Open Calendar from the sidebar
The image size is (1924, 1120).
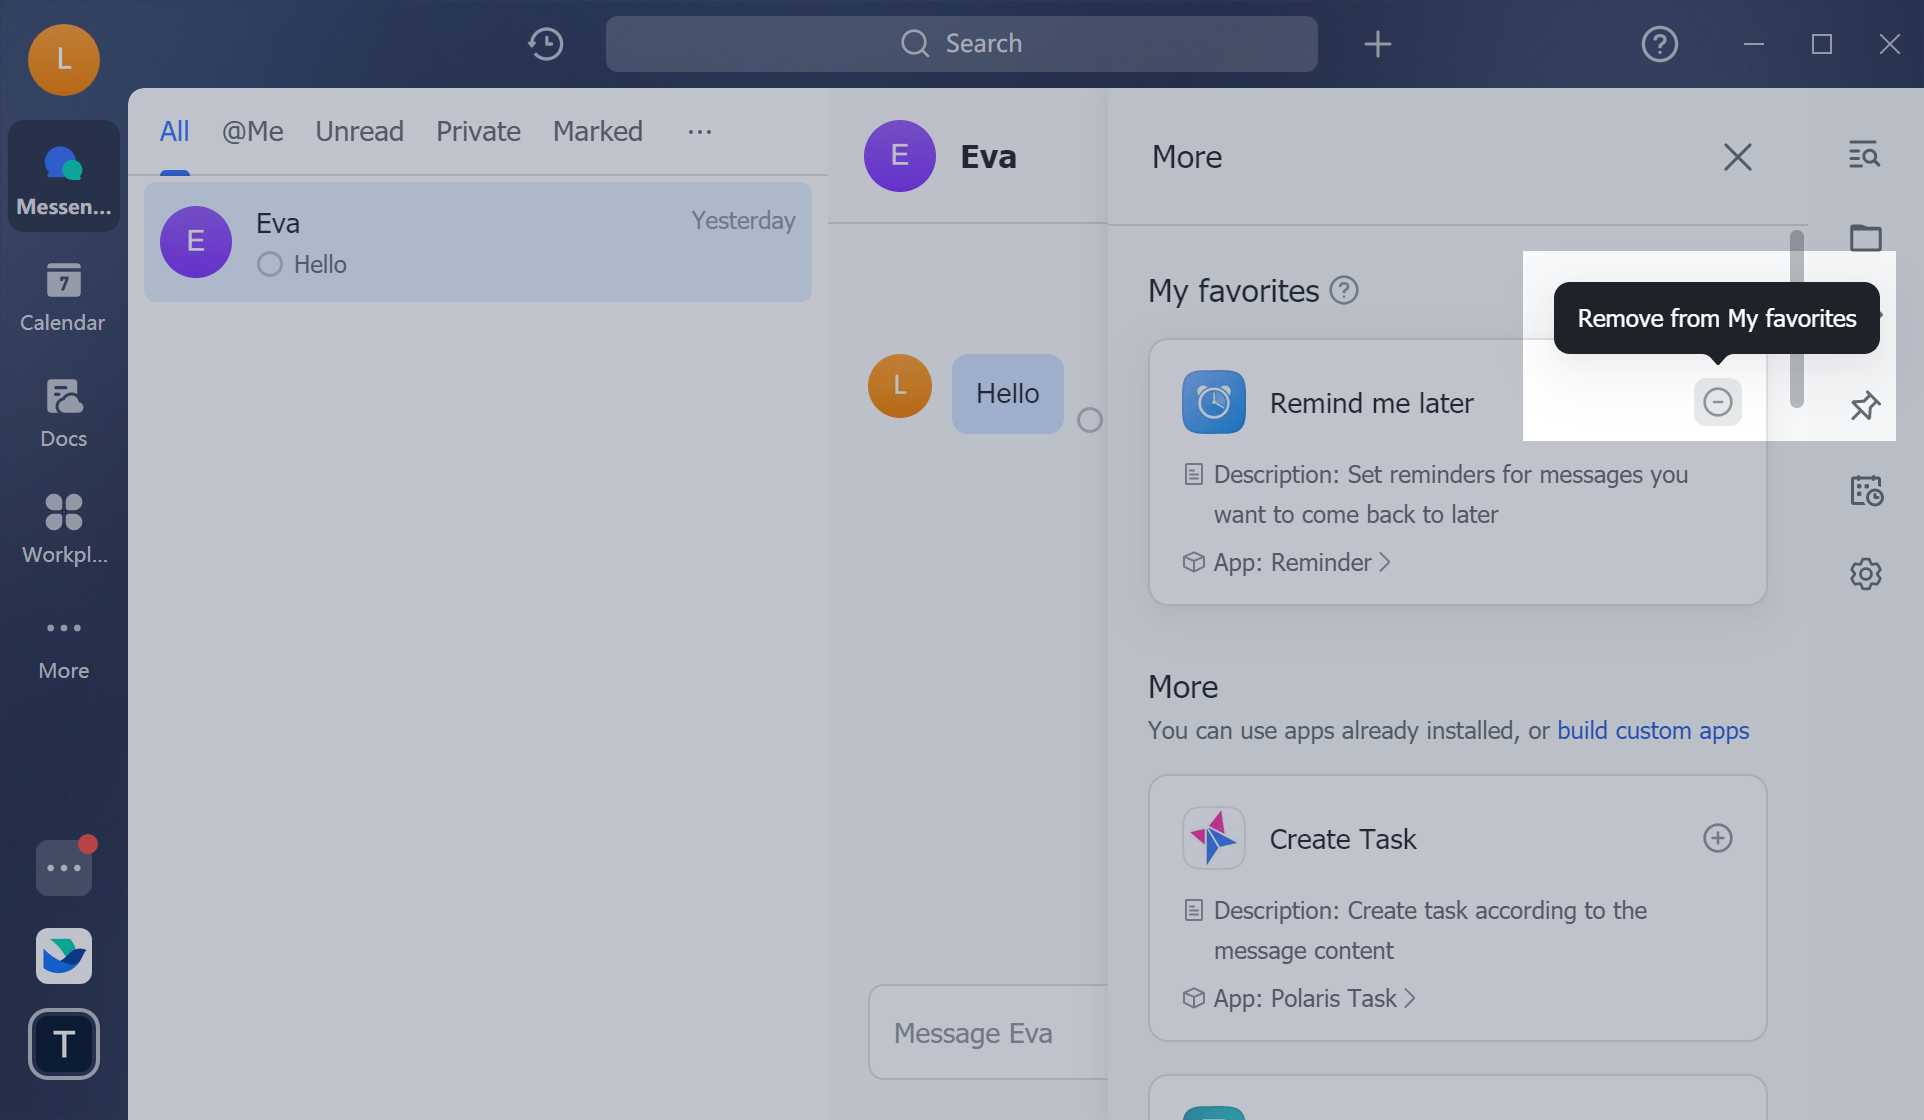click(64, 296)
